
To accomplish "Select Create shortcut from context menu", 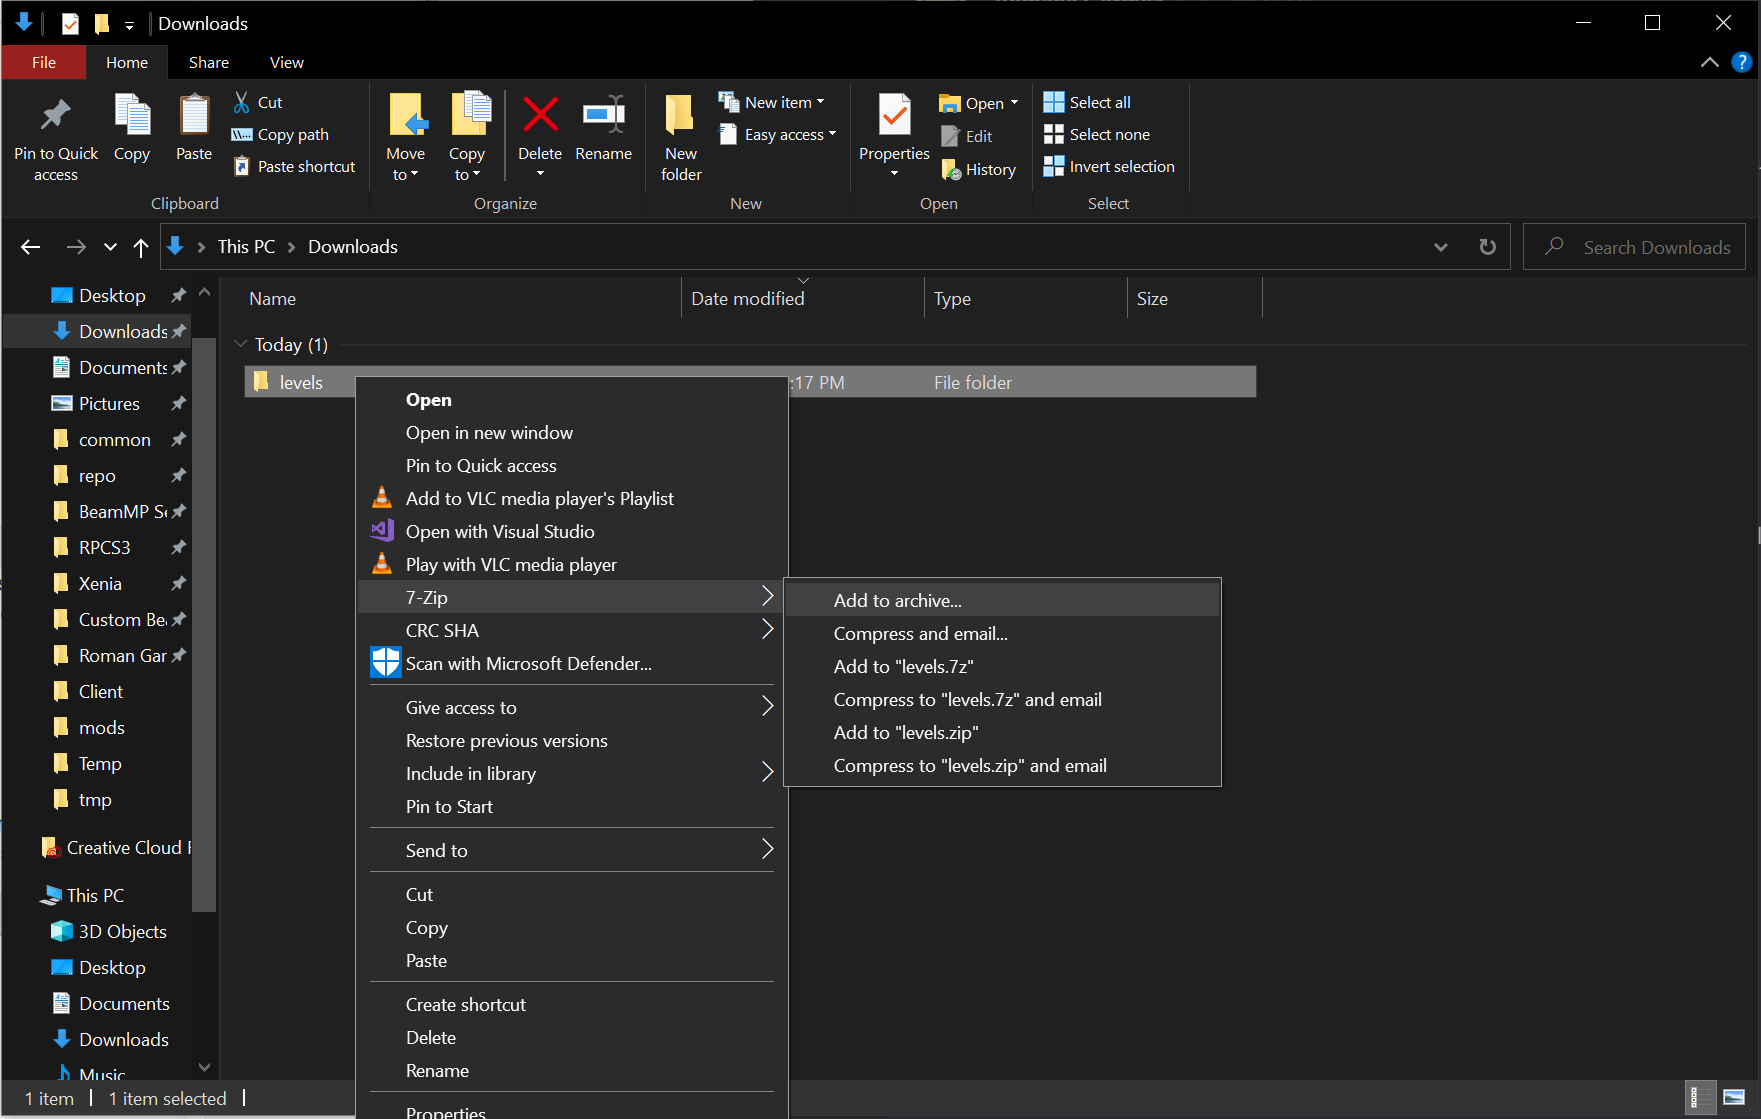I will pyautogui.click(x=572, y=1005).
